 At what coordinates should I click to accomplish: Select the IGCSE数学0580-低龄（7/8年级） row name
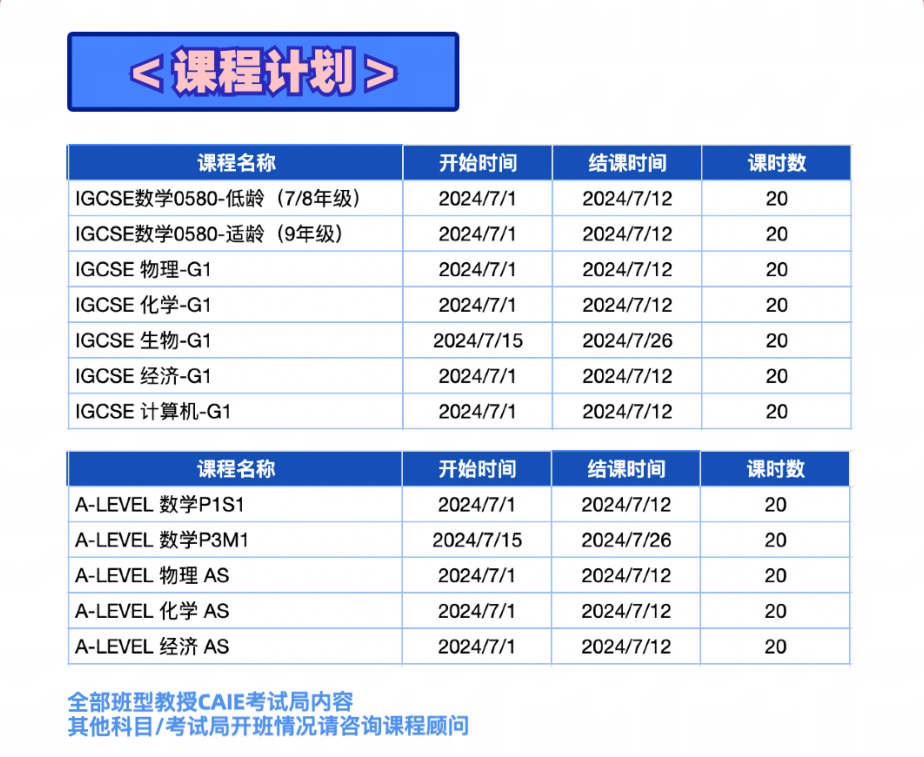[217, 199]
